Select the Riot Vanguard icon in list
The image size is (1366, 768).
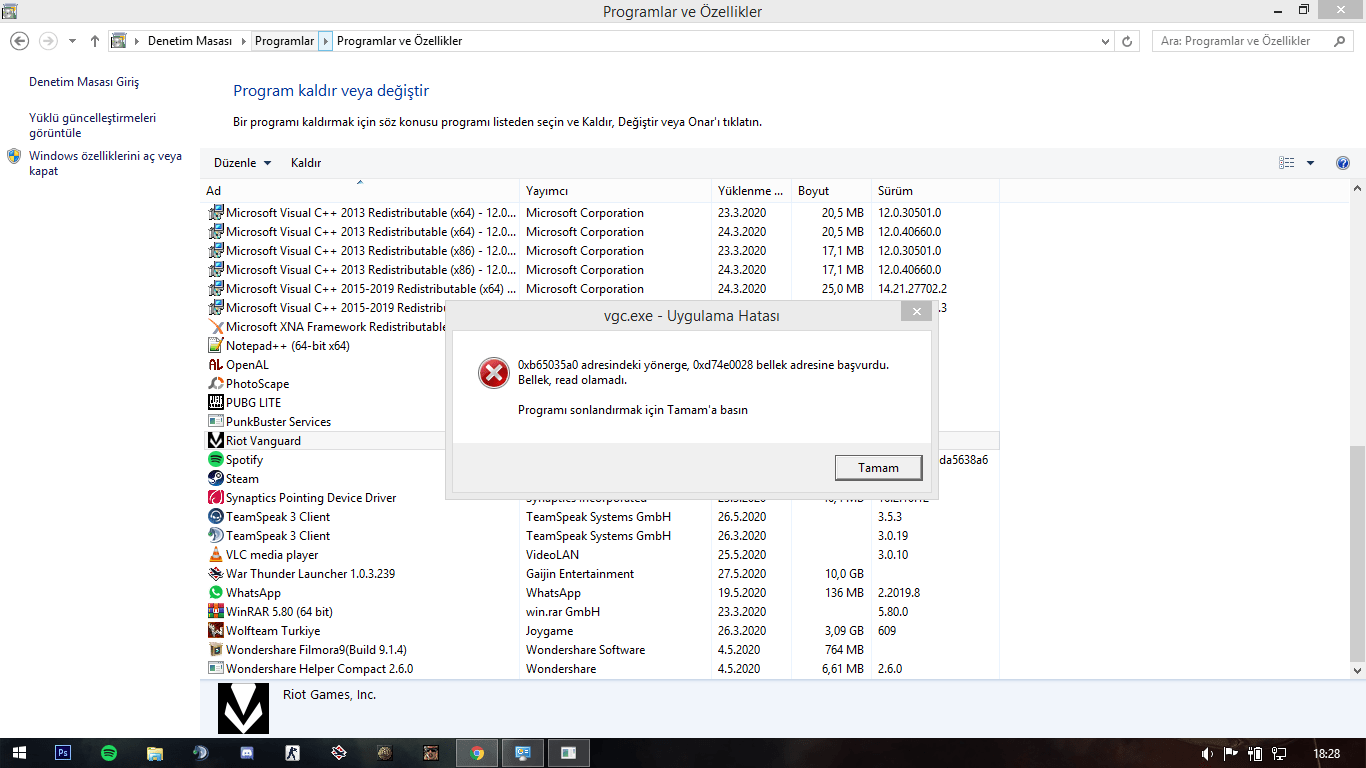point(215,441)
